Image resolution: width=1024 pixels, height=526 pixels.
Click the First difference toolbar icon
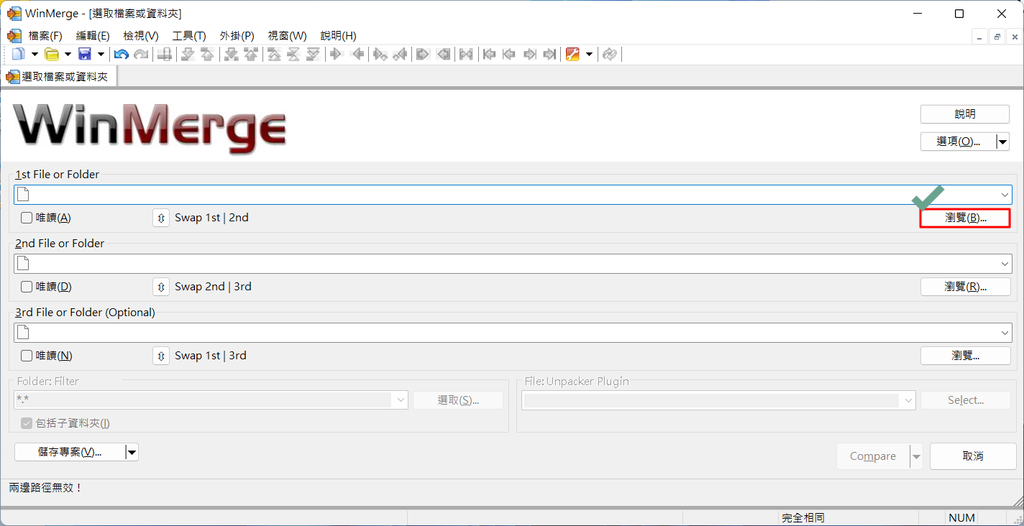coord(274,54)
